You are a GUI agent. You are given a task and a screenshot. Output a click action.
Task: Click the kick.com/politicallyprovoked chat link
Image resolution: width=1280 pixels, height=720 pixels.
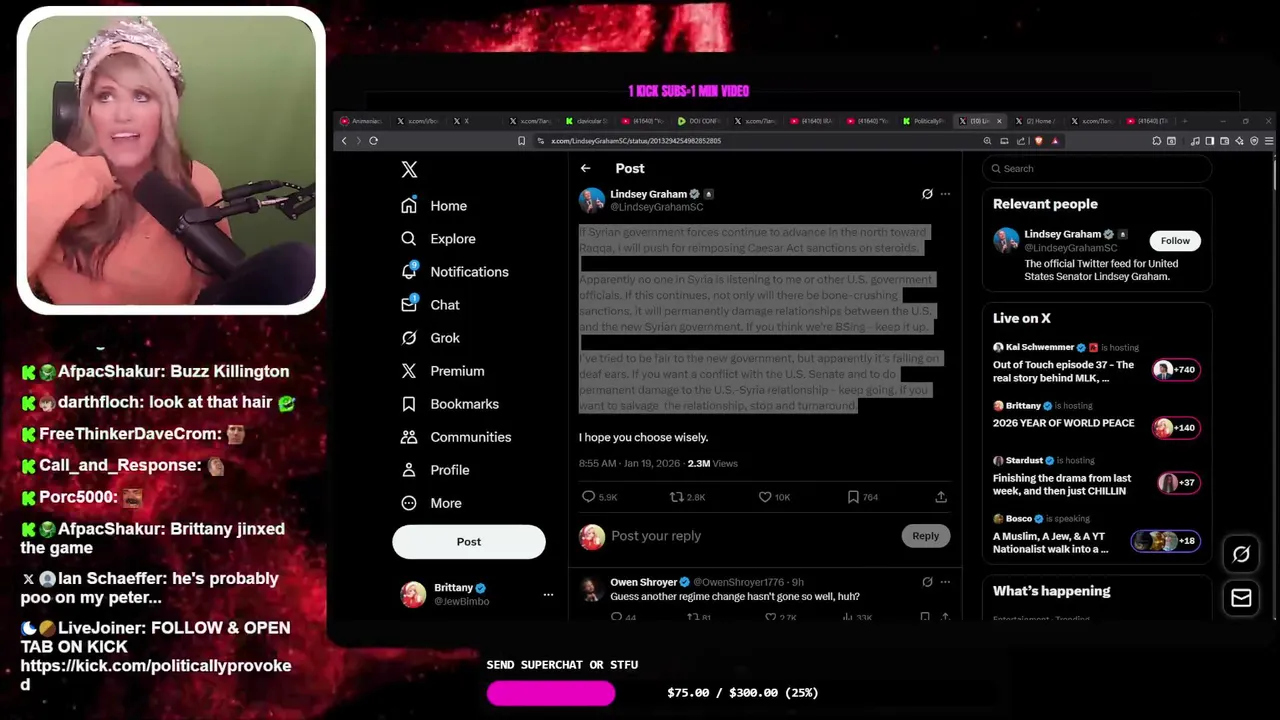click(156, 675)
